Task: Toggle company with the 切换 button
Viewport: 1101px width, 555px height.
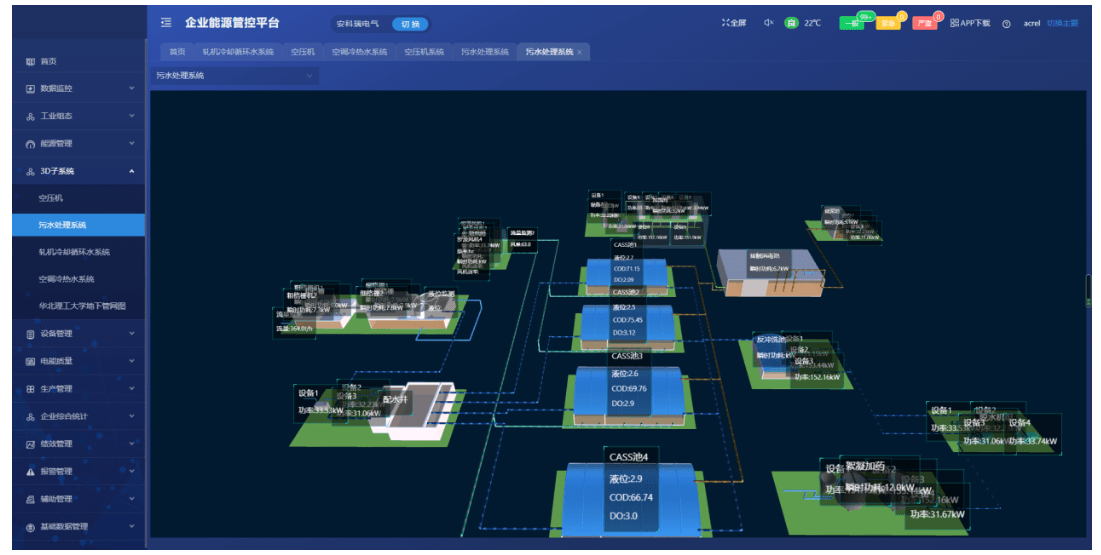Action: [410, 24]
